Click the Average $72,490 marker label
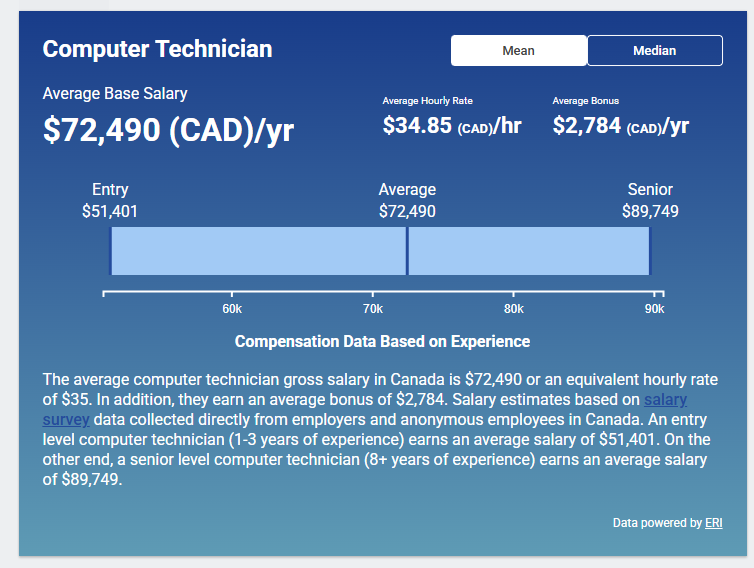 [407, 200]
